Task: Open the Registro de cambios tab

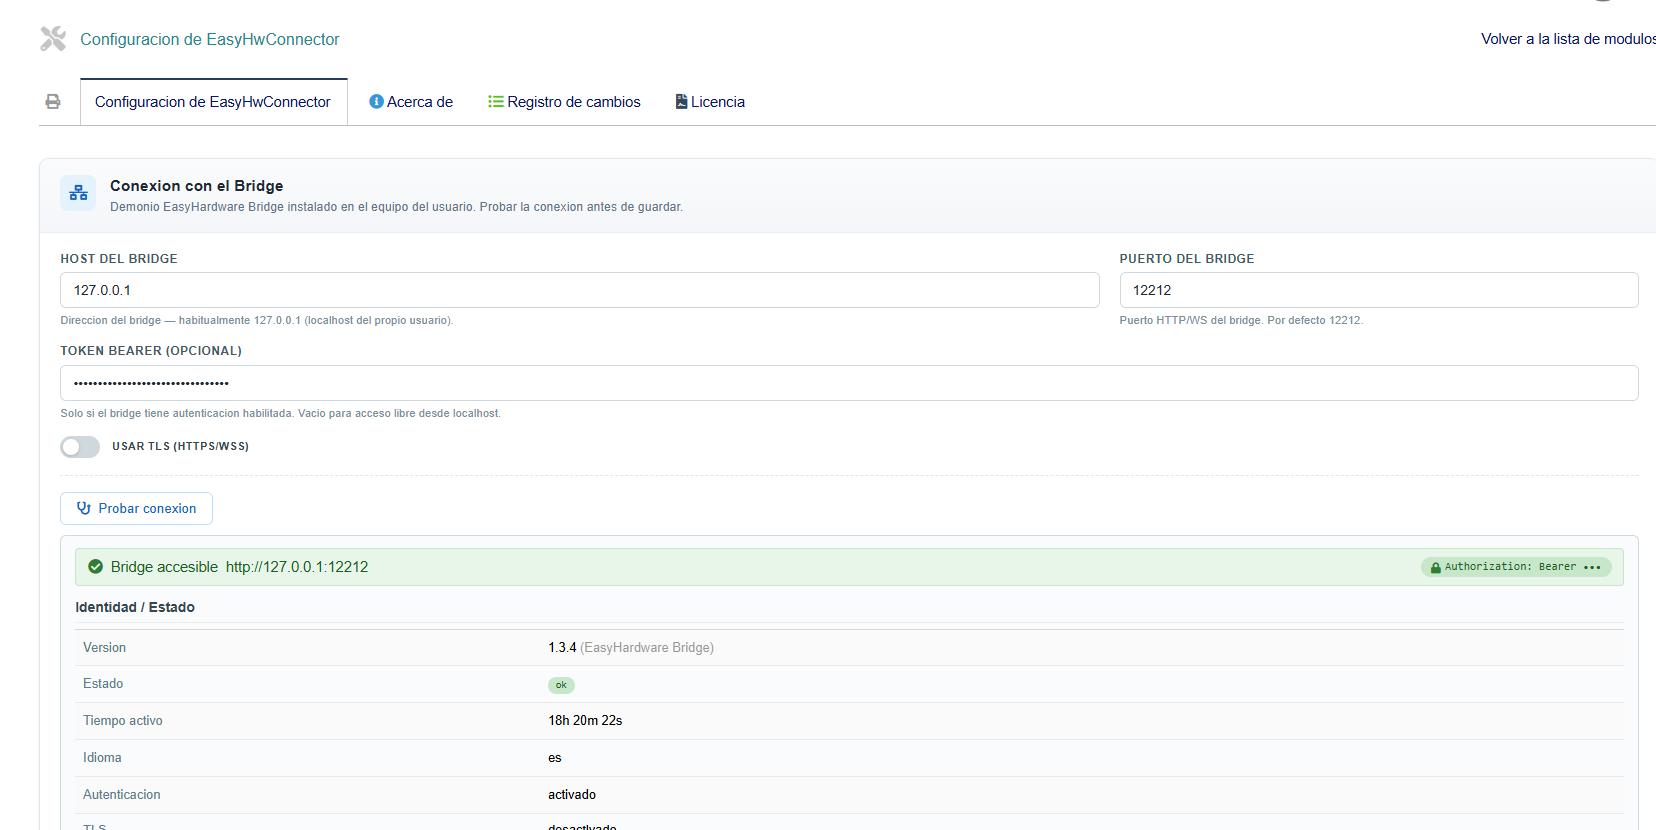Action: 564,102
